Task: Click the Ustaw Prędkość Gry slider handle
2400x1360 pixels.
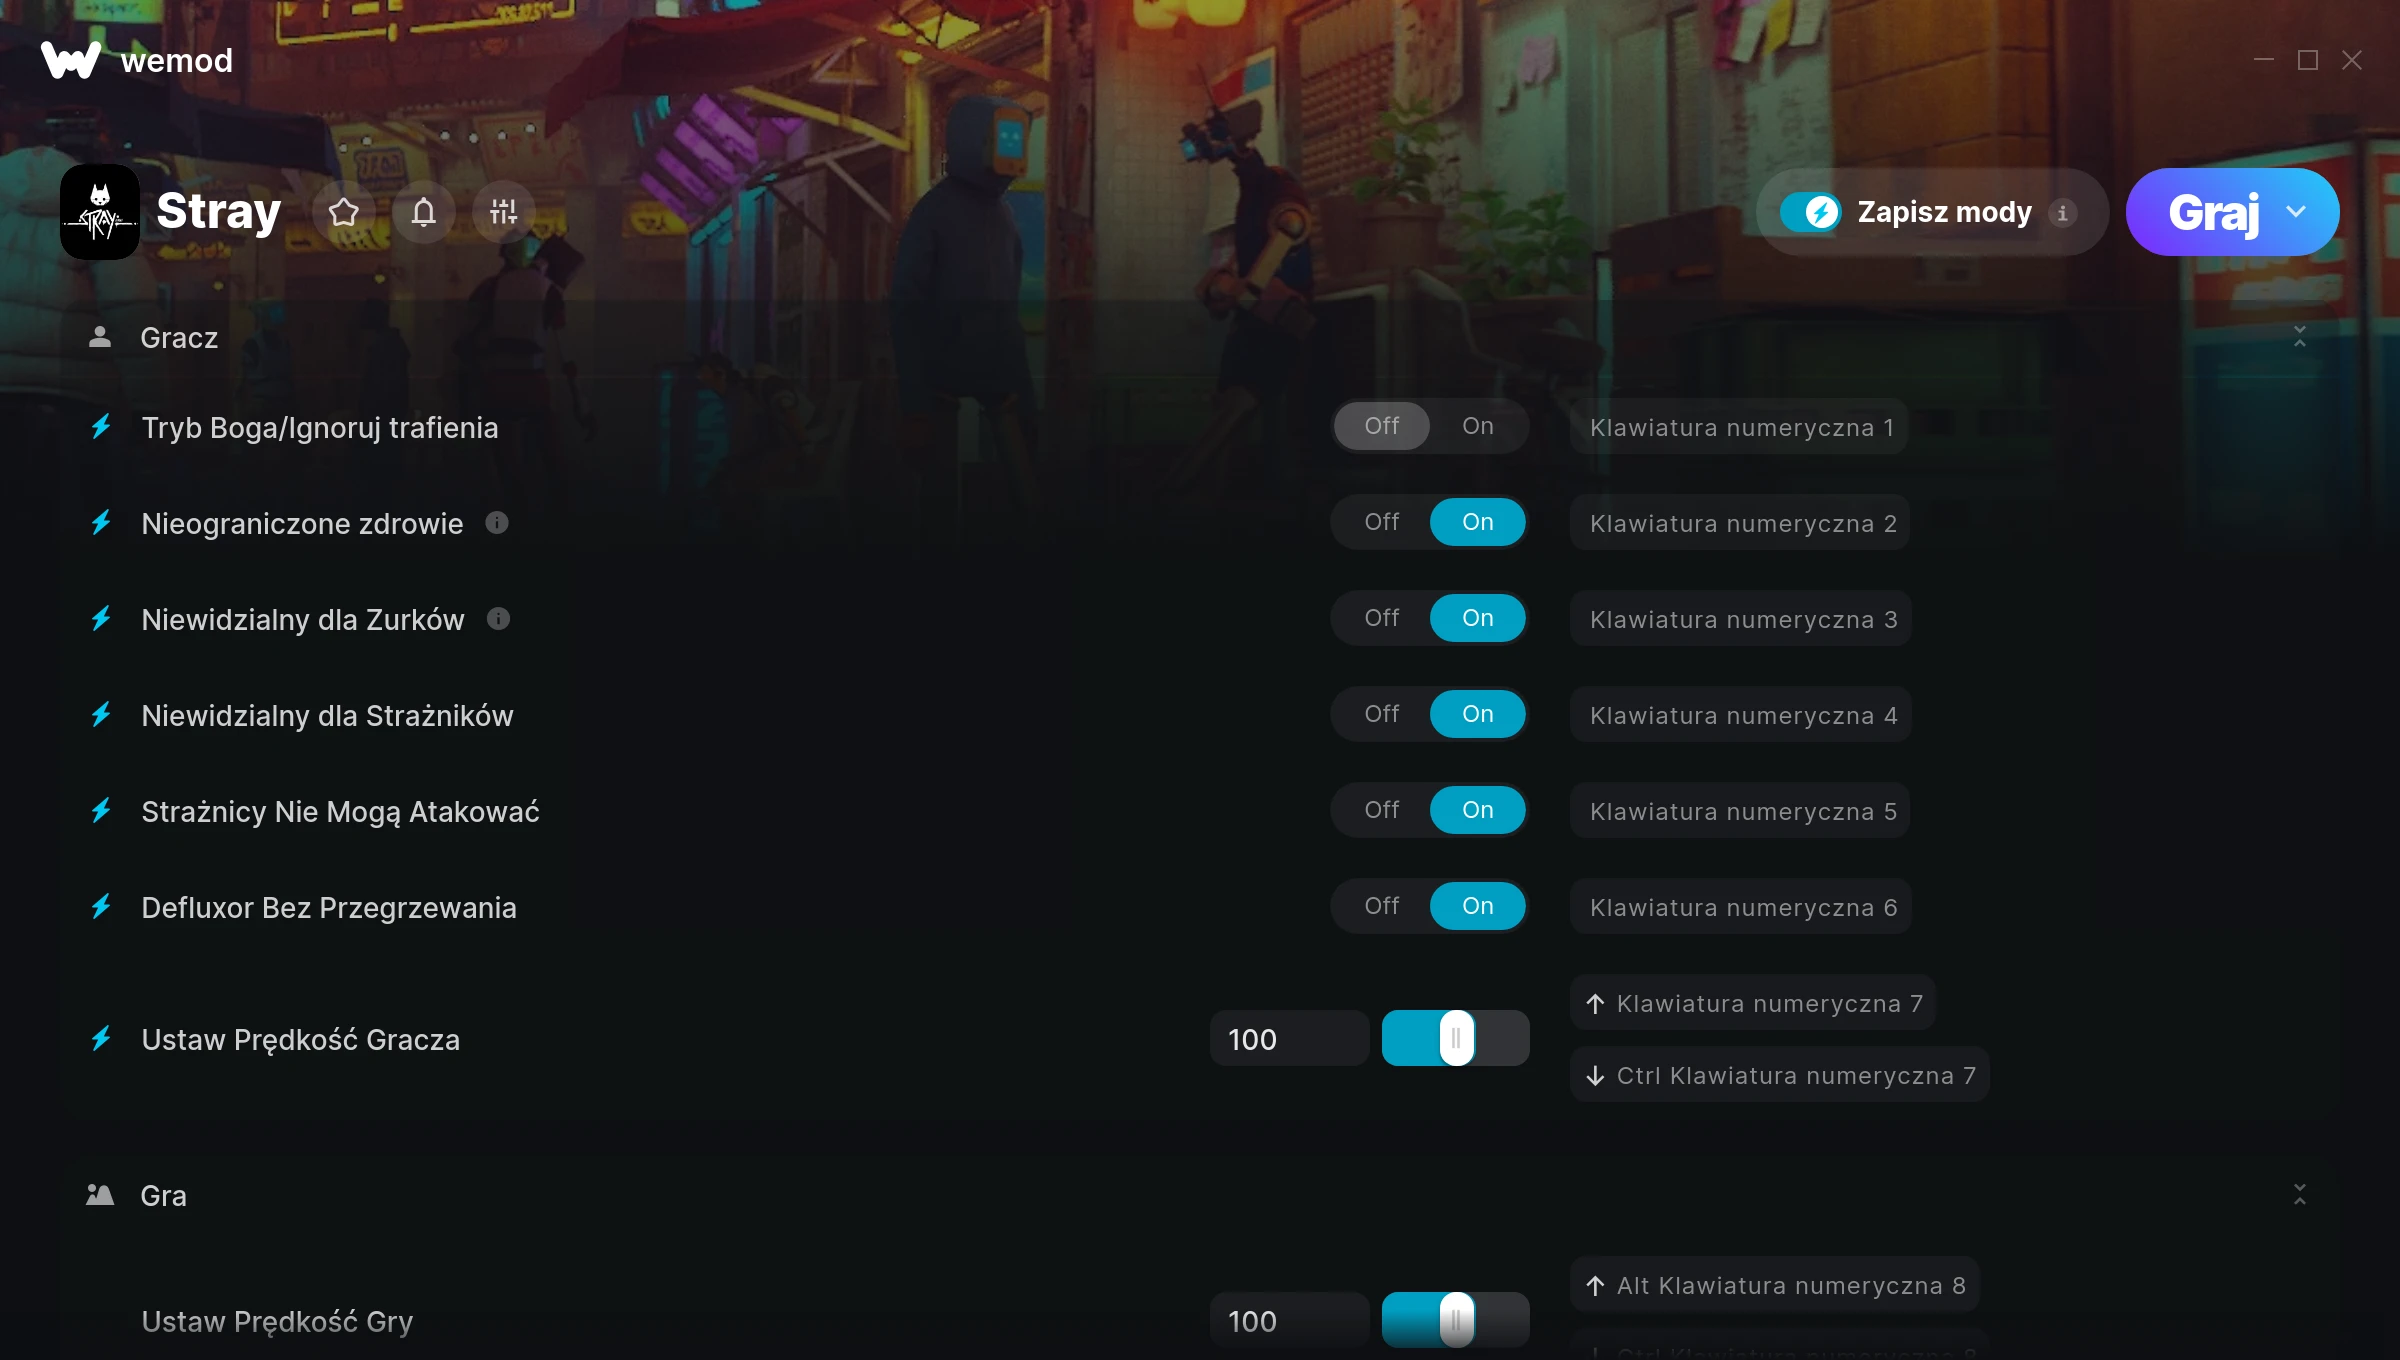Action: (x=1457, y=1320)
